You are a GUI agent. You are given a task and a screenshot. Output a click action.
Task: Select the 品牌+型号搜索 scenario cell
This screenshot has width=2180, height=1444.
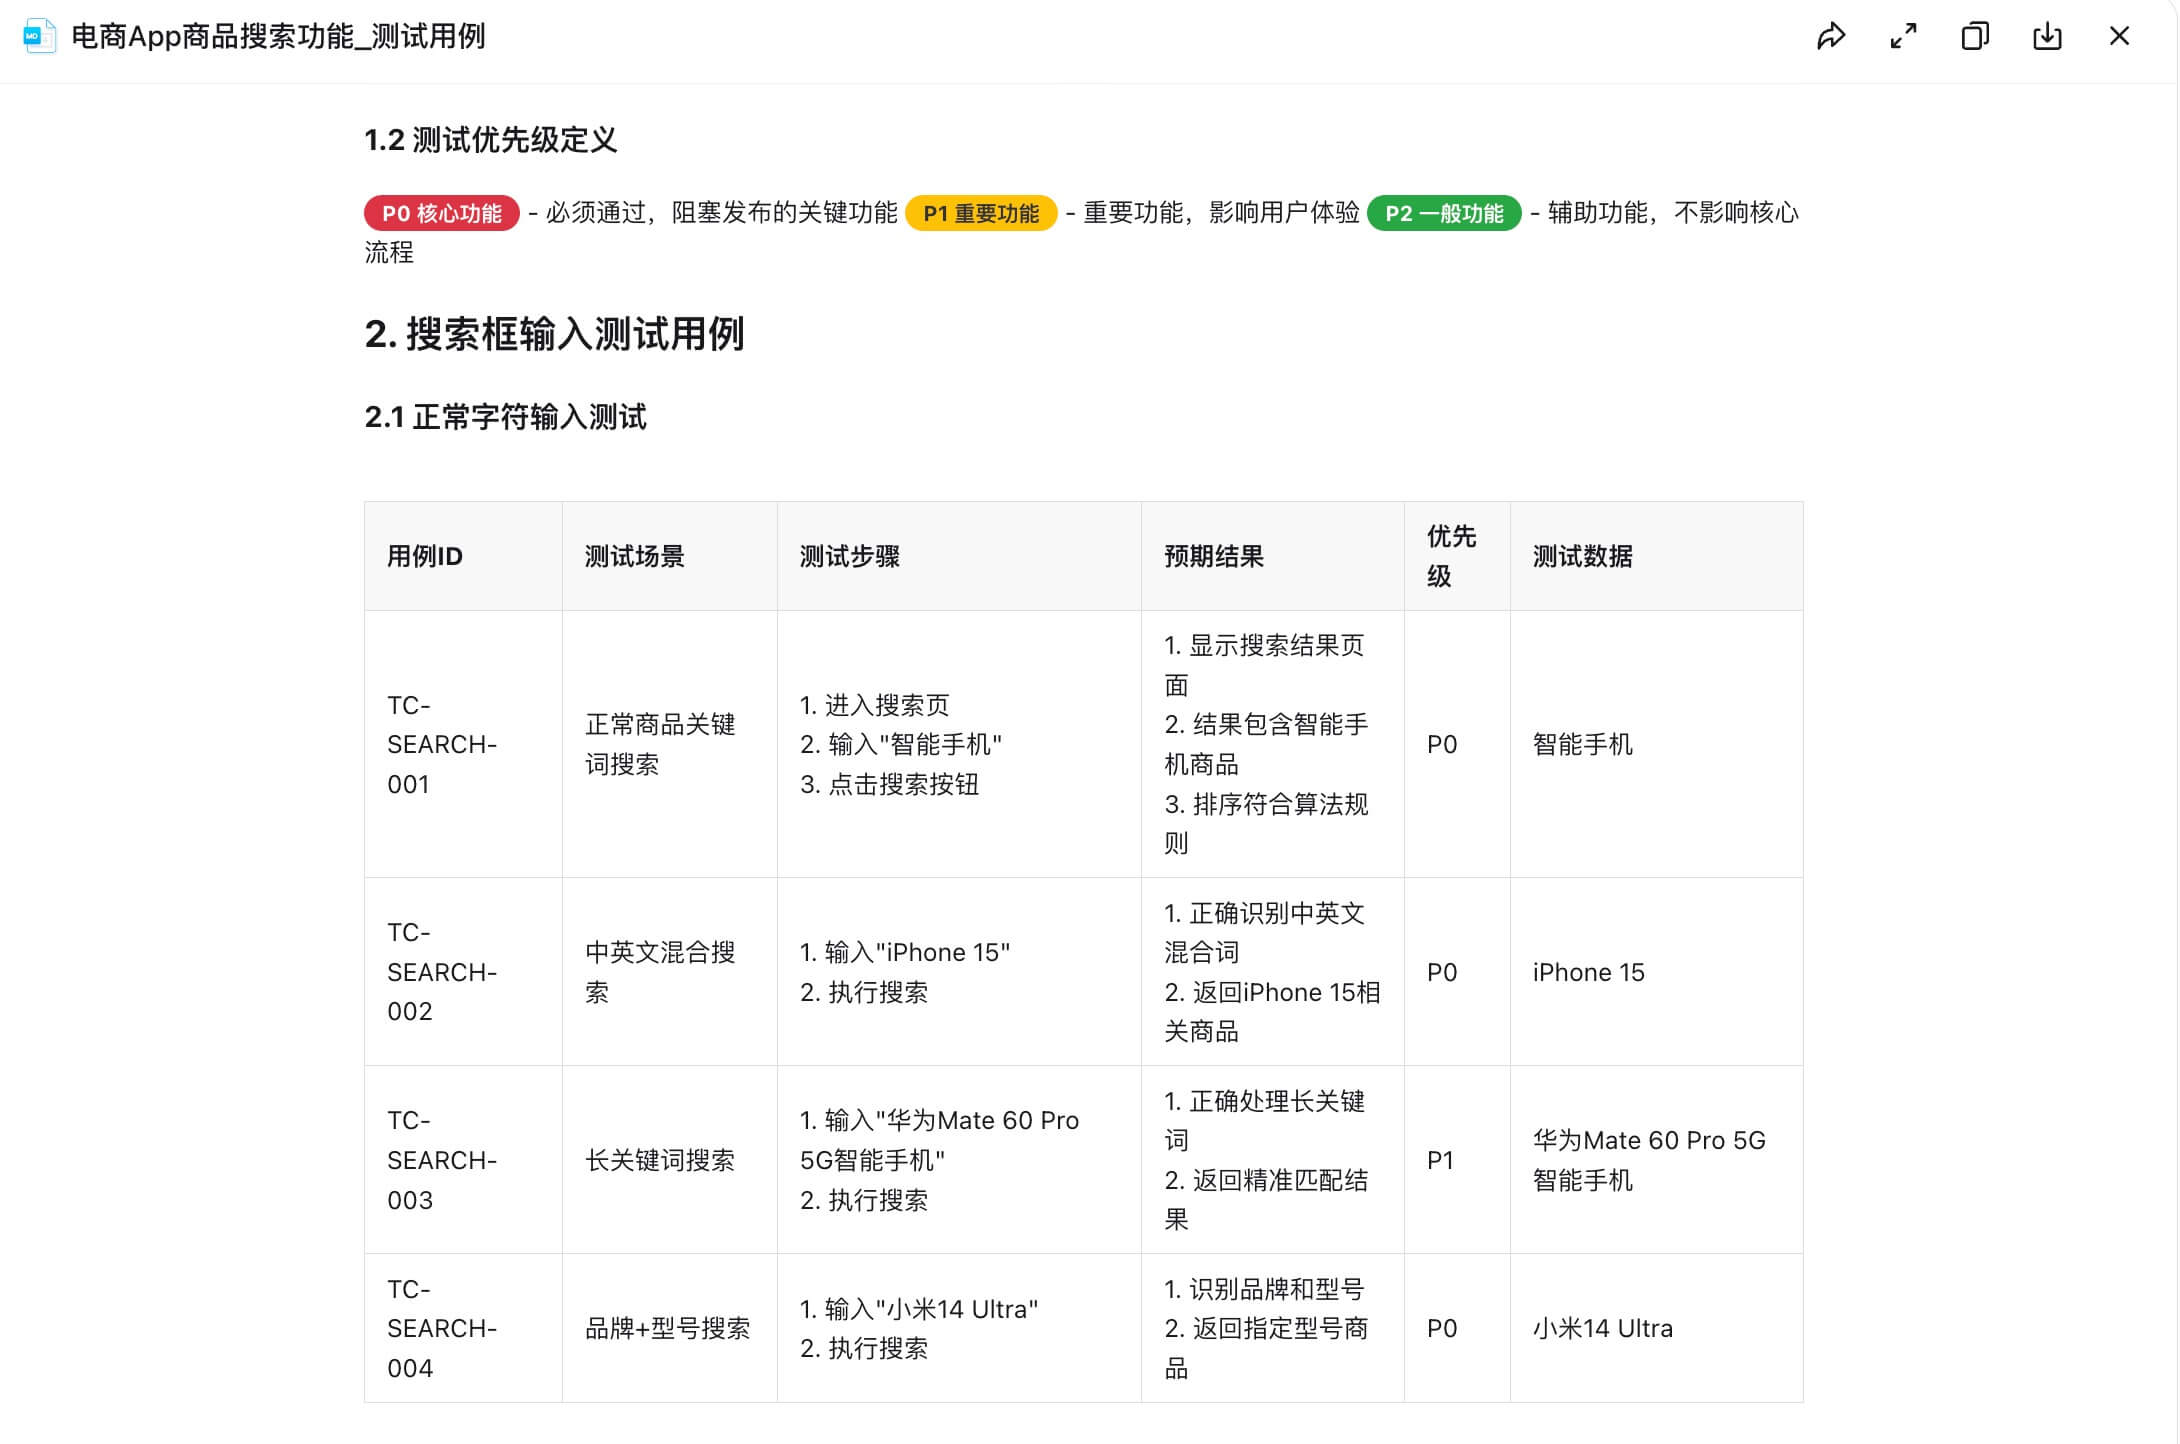tap(670, 1328)
